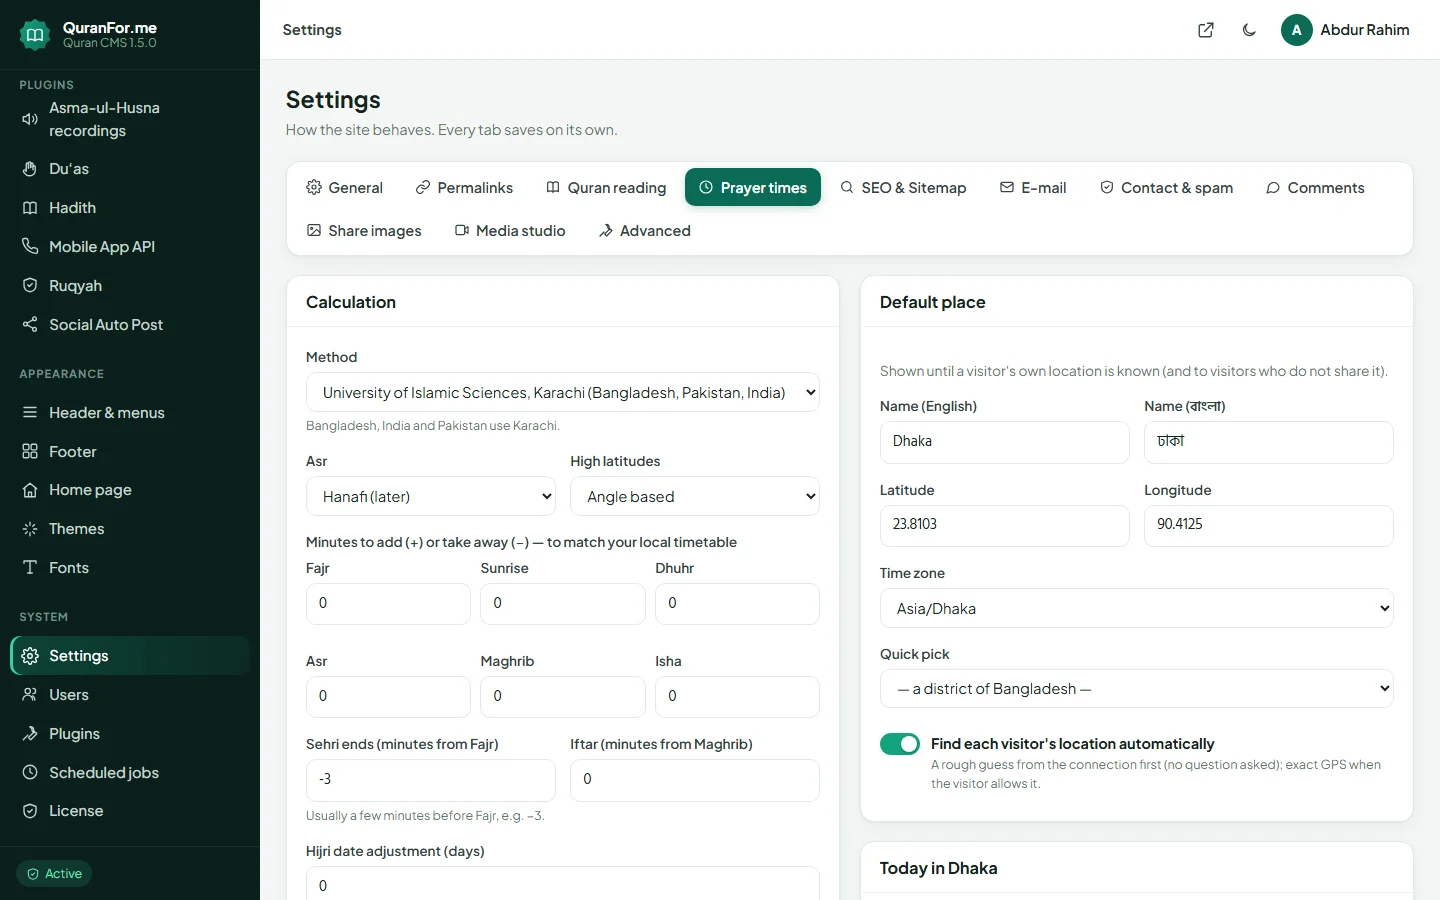This screenshot has height=900, width=1440.
Task: Click the QuranFor.me book logo icon
Action: tap(35, 35)
